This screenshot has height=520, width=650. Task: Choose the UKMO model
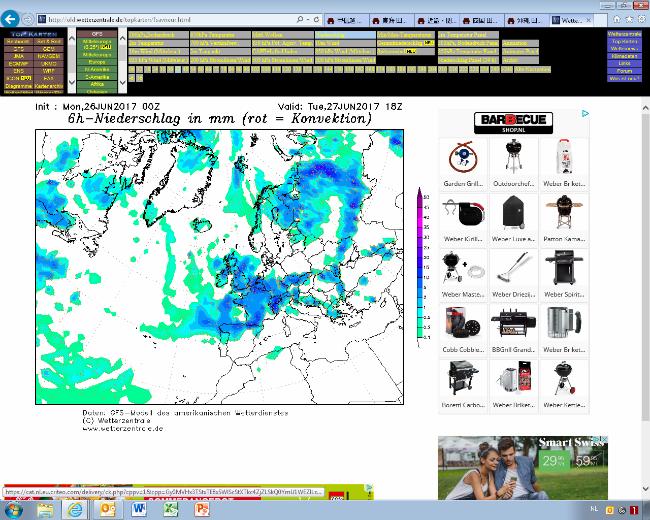pos(49,63)
